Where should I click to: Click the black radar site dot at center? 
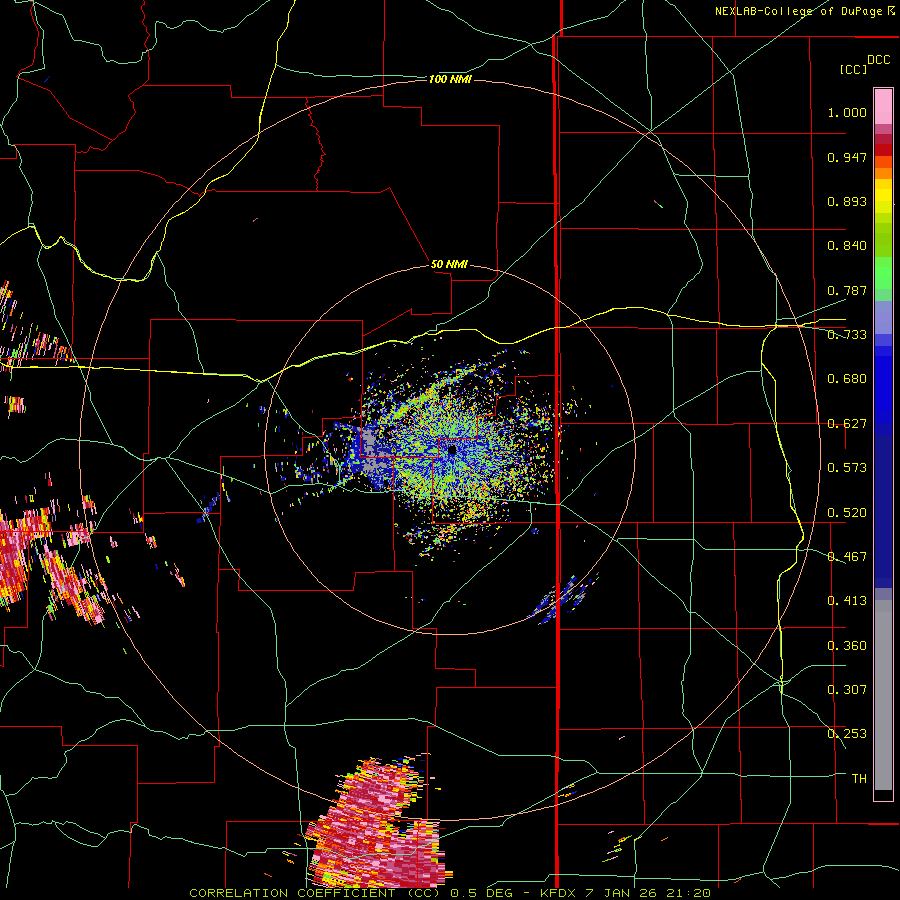pos(452,450)
